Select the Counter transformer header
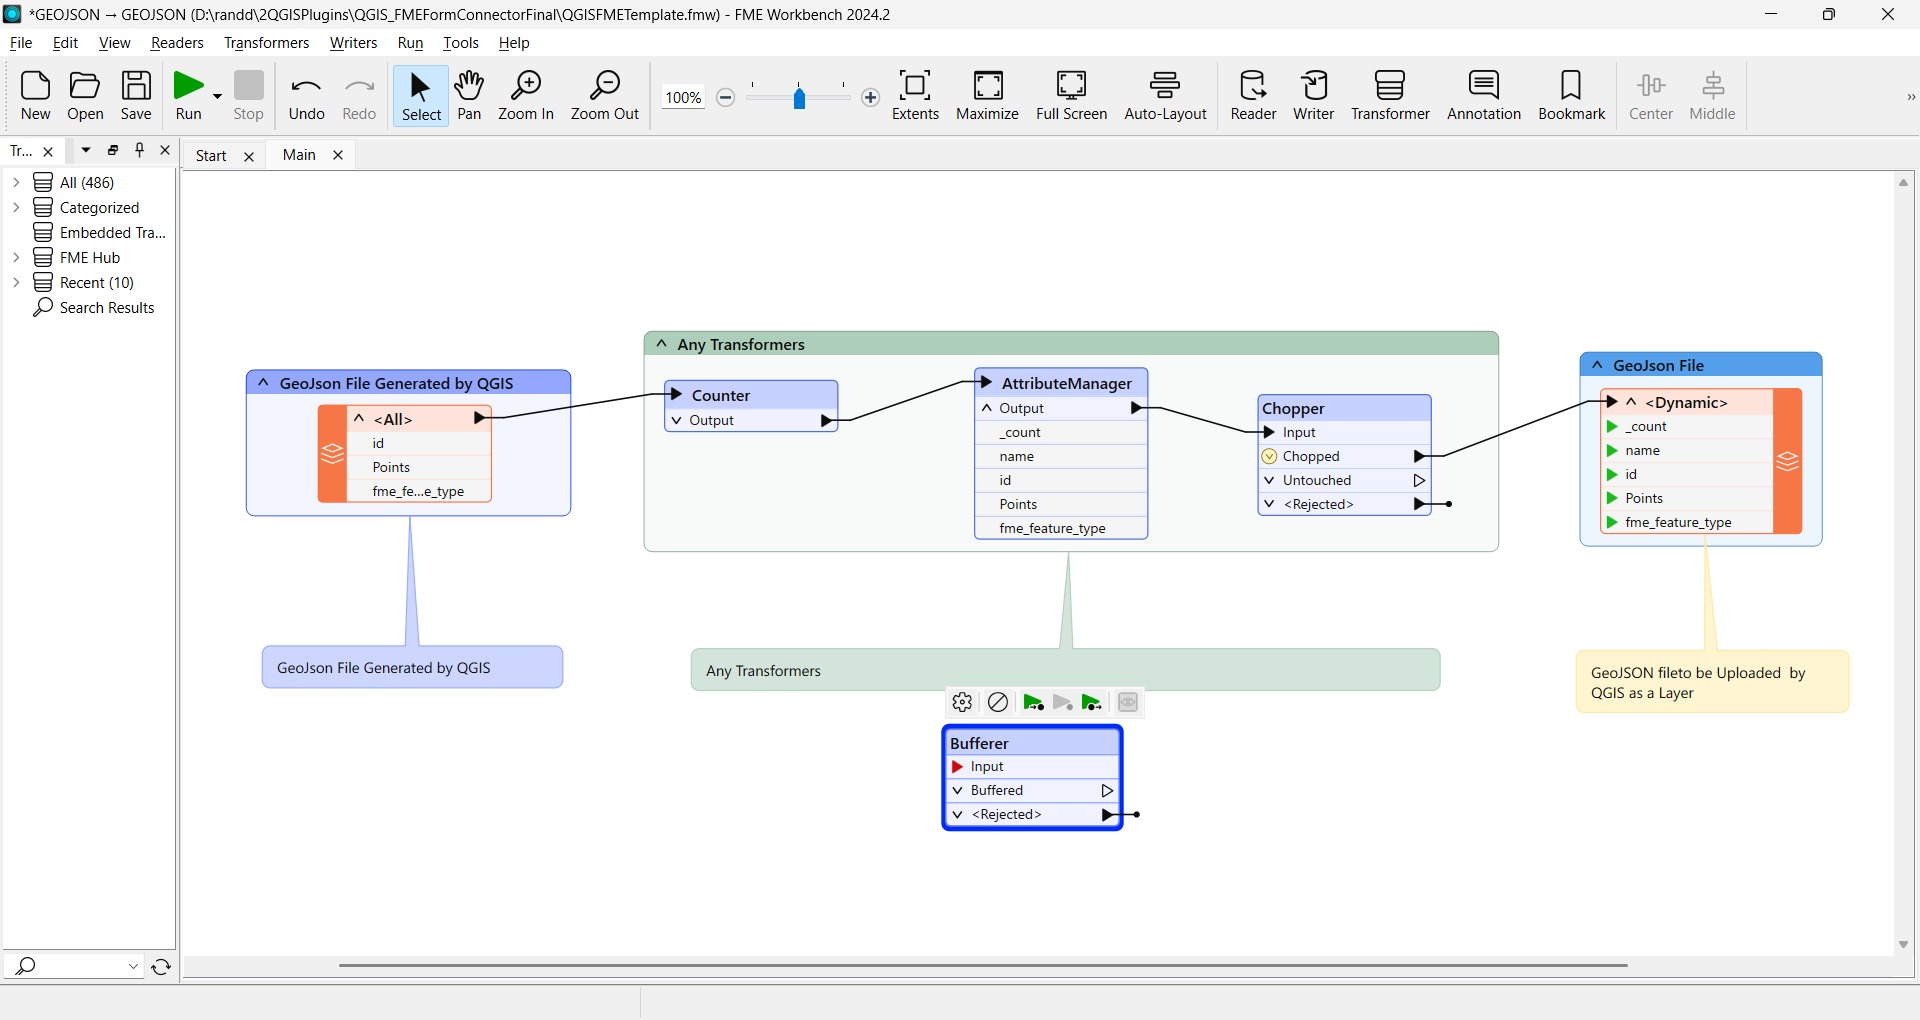This screenshot has height=1020, width=1920. [x=751, y=395]
